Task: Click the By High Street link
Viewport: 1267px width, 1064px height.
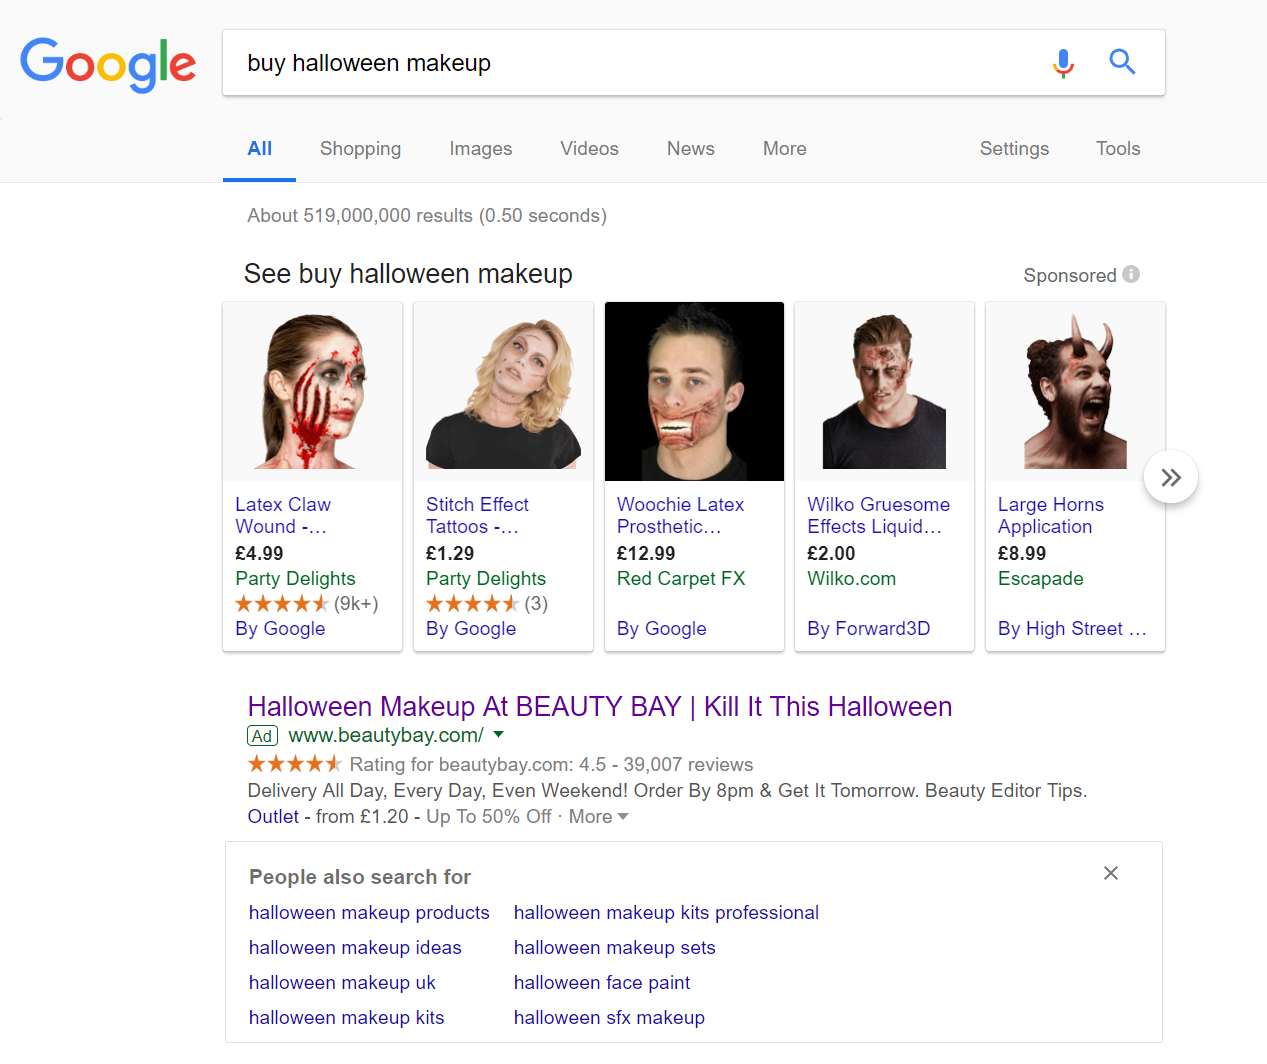Action: tap(1071, 629)
